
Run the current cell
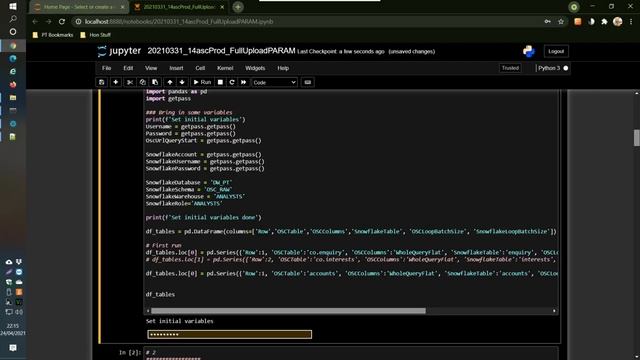[x=202, y=82]
